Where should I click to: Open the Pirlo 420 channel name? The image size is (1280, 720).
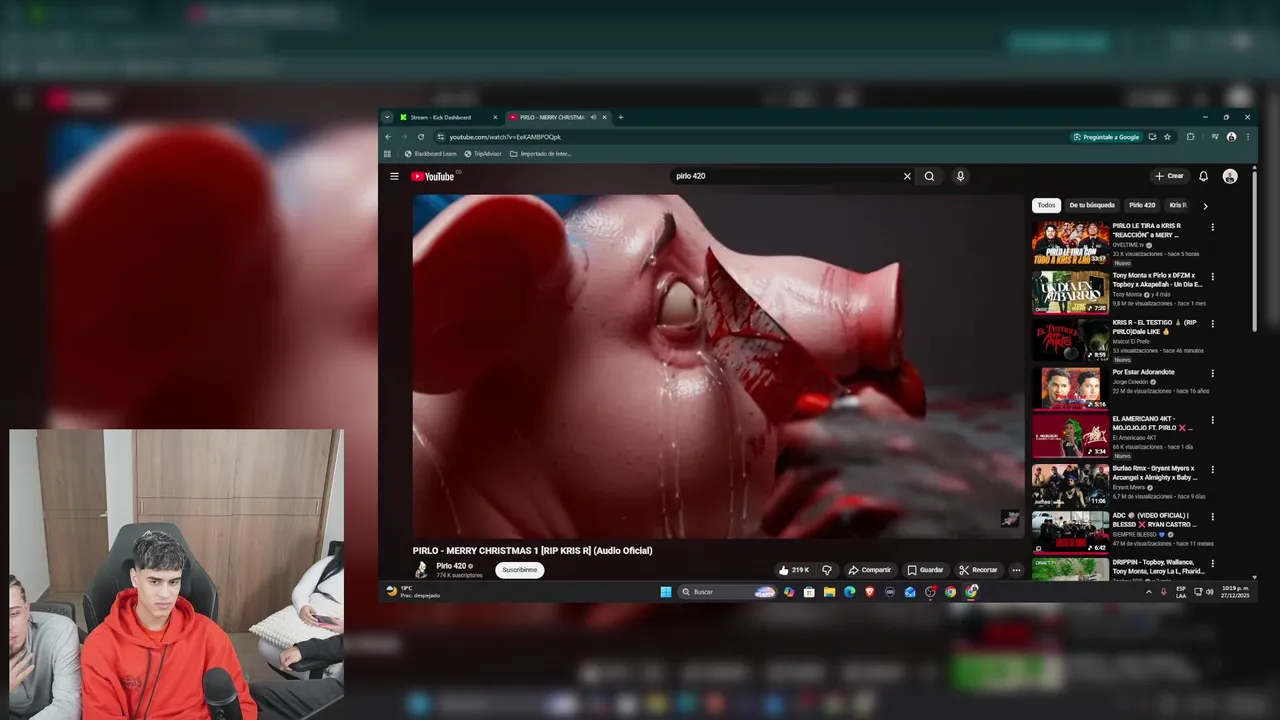point(451,566)
